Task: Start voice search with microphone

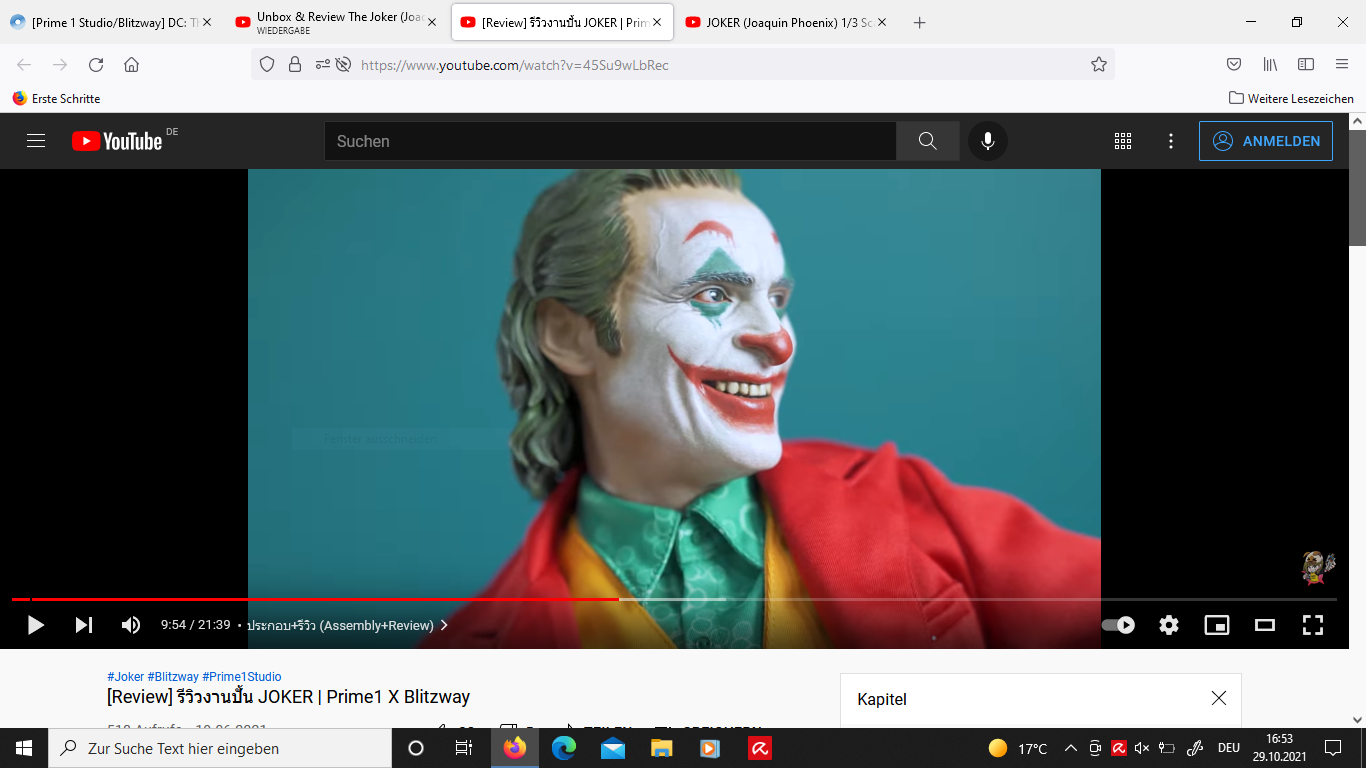Action: pos(988,141)
